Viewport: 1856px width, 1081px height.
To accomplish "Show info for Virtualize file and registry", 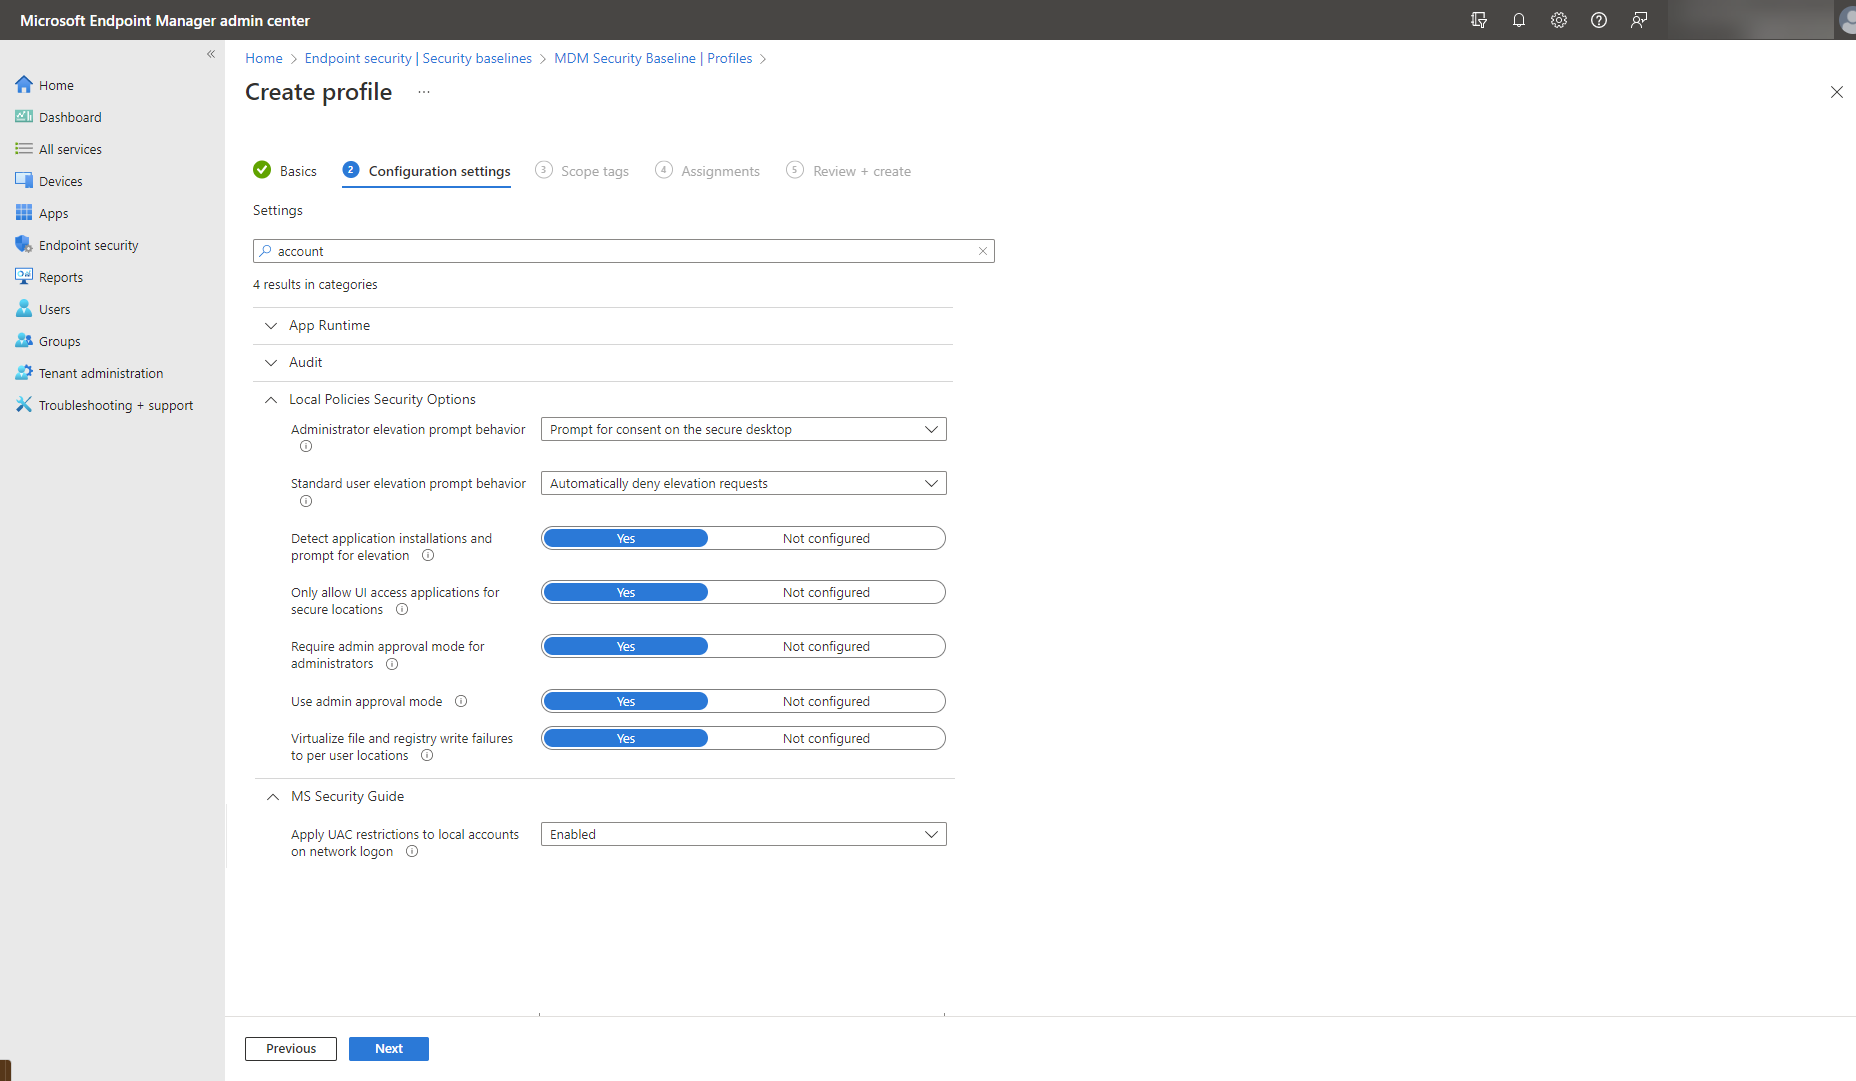I will 427,756.
